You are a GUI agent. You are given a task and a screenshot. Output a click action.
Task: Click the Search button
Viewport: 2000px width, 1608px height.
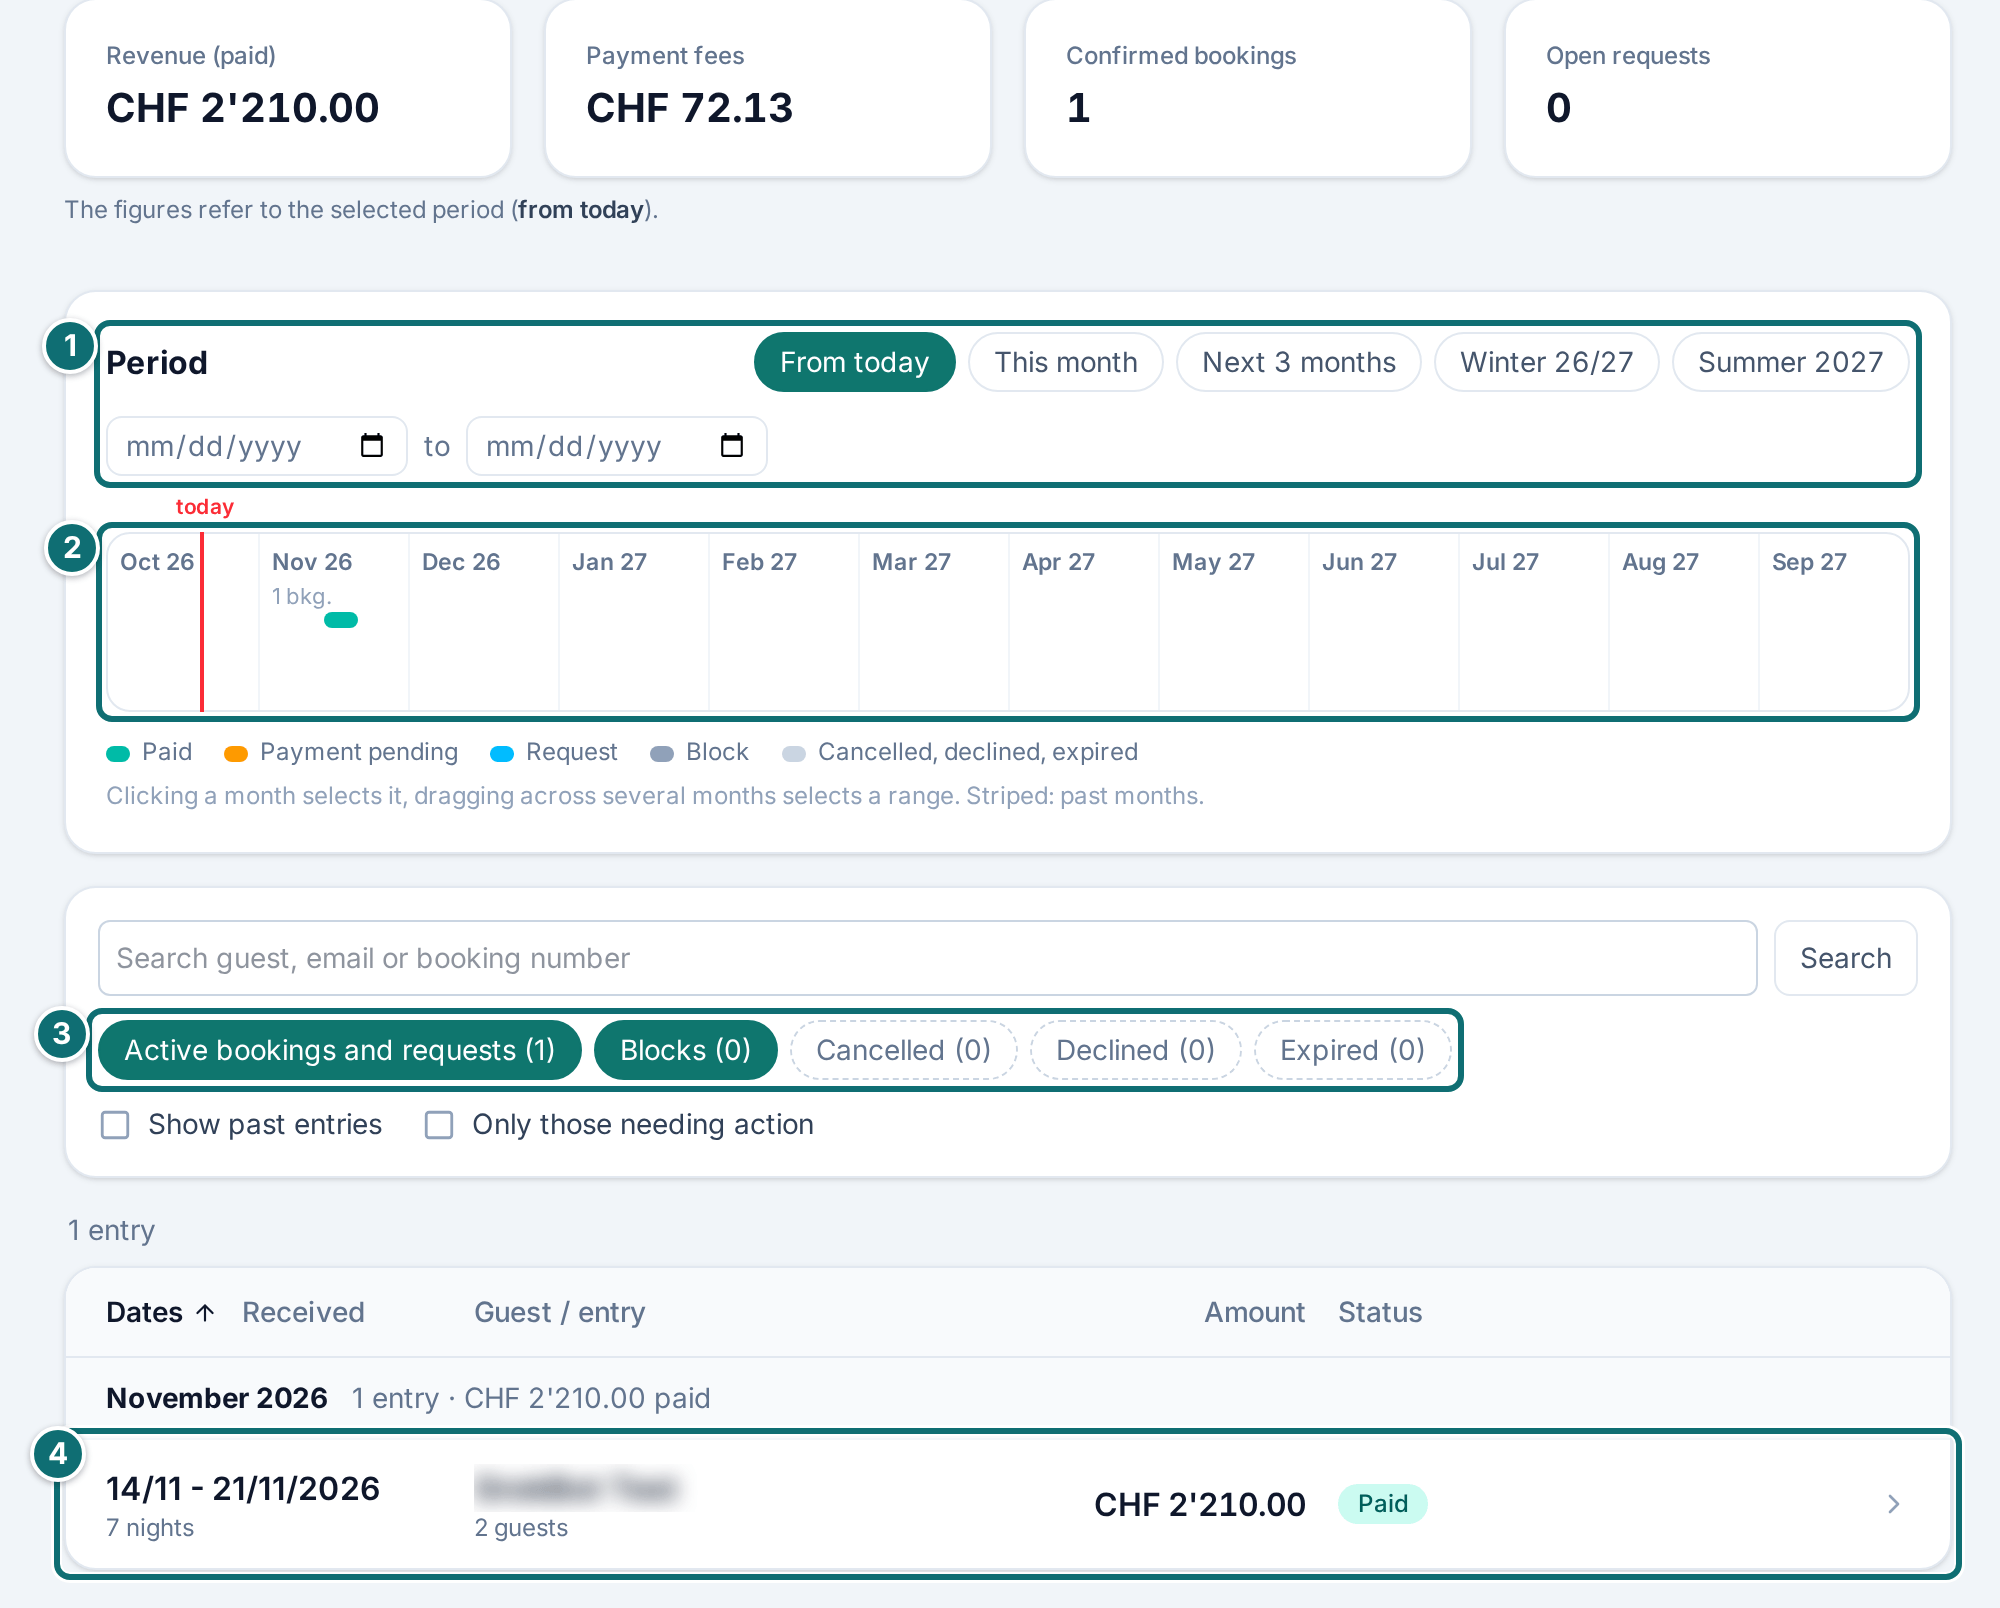pos(1846,958)
